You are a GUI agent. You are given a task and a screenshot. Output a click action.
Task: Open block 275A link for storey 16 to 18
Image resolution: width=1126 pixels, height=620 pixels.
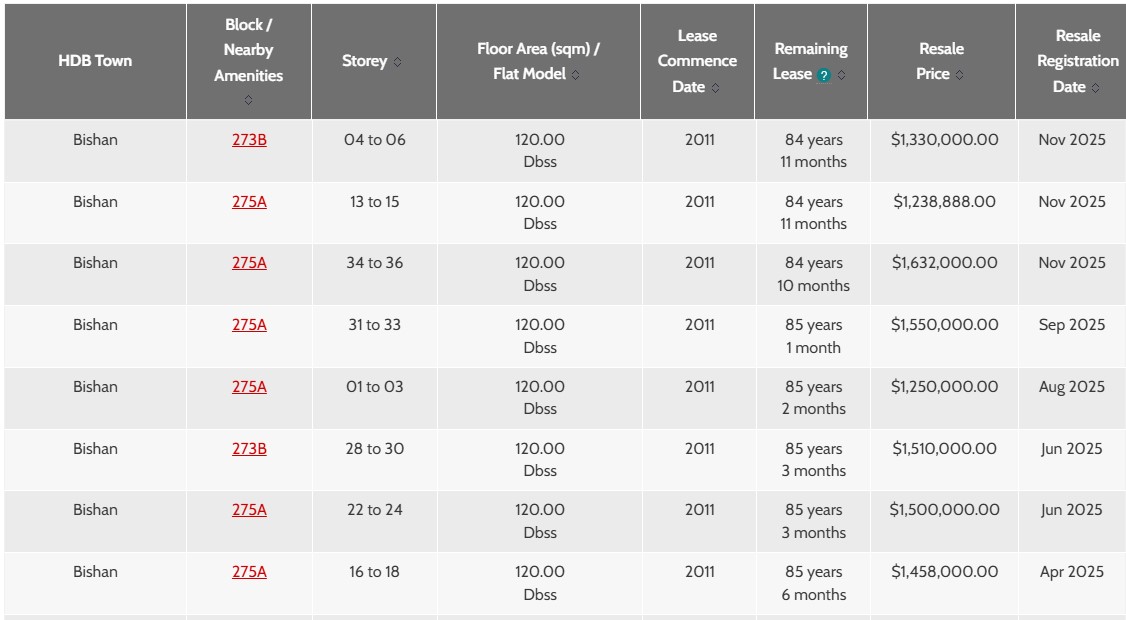[x=249, y=572]
